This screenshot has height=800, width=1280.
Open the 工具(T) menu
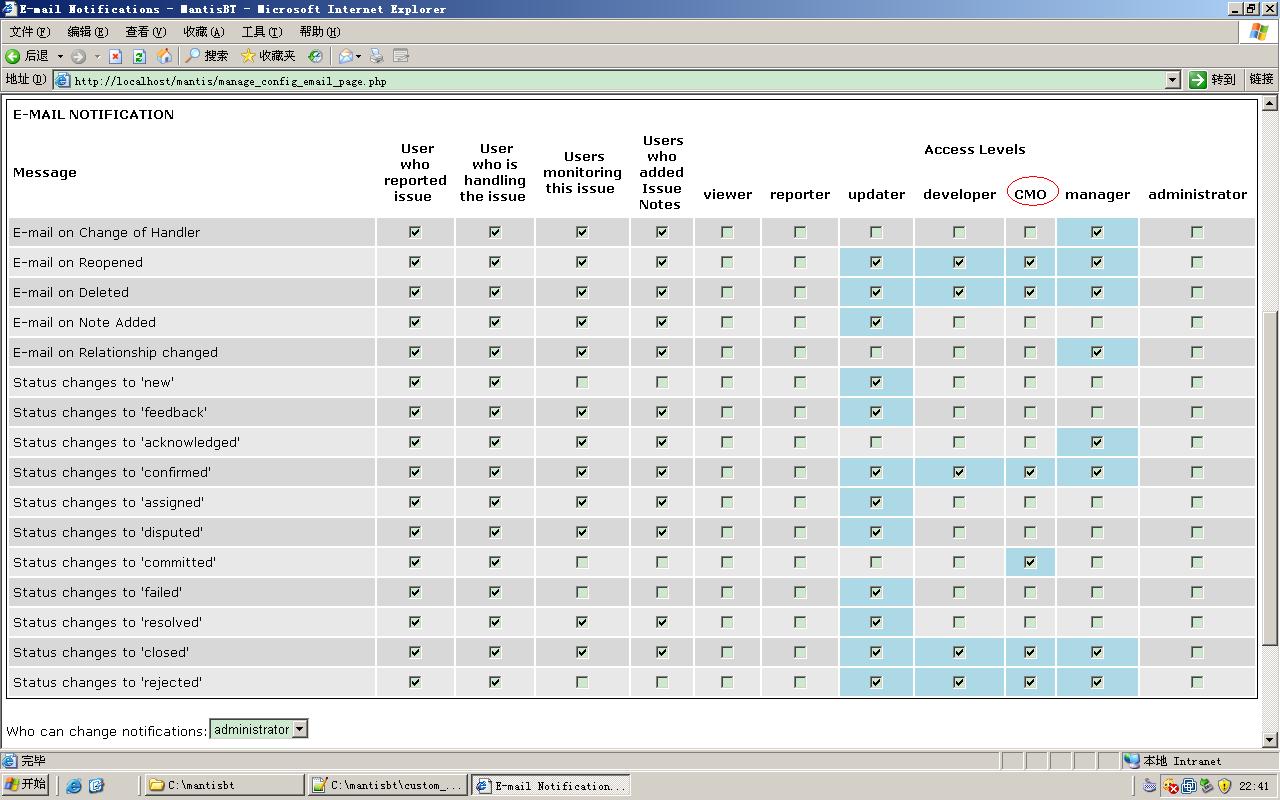(261, 32)
